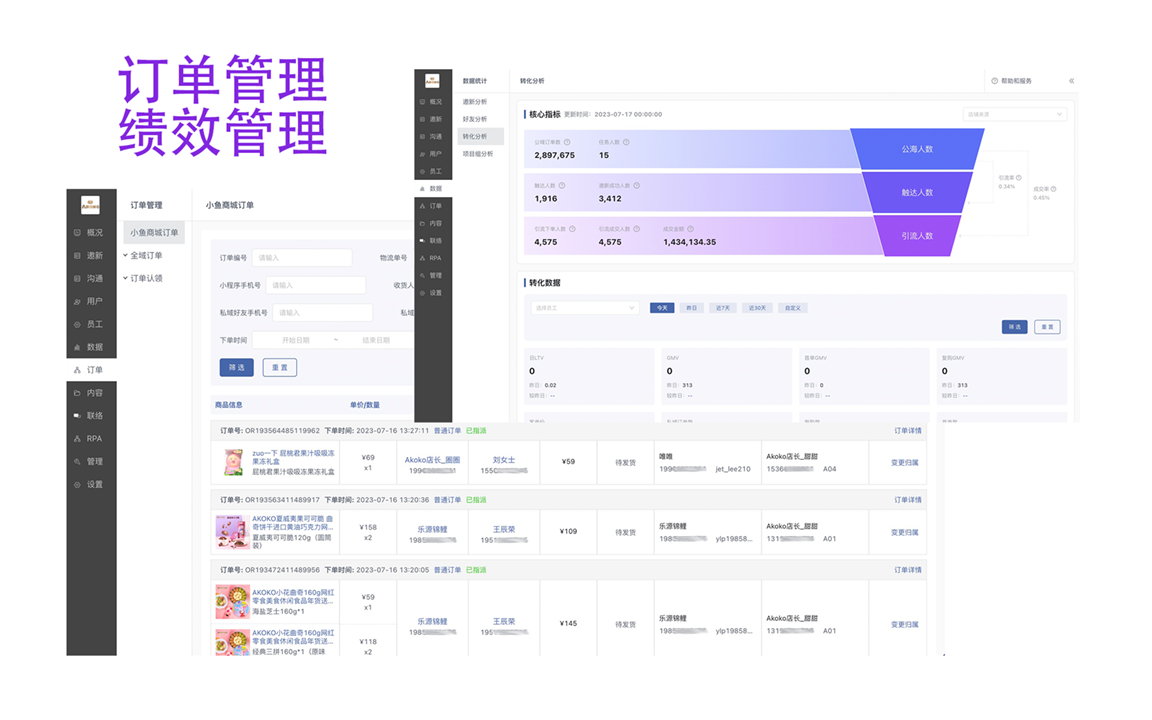Expand the 订单认领 submenu
Screen dimensions: 1152x720
click(145, 279)
